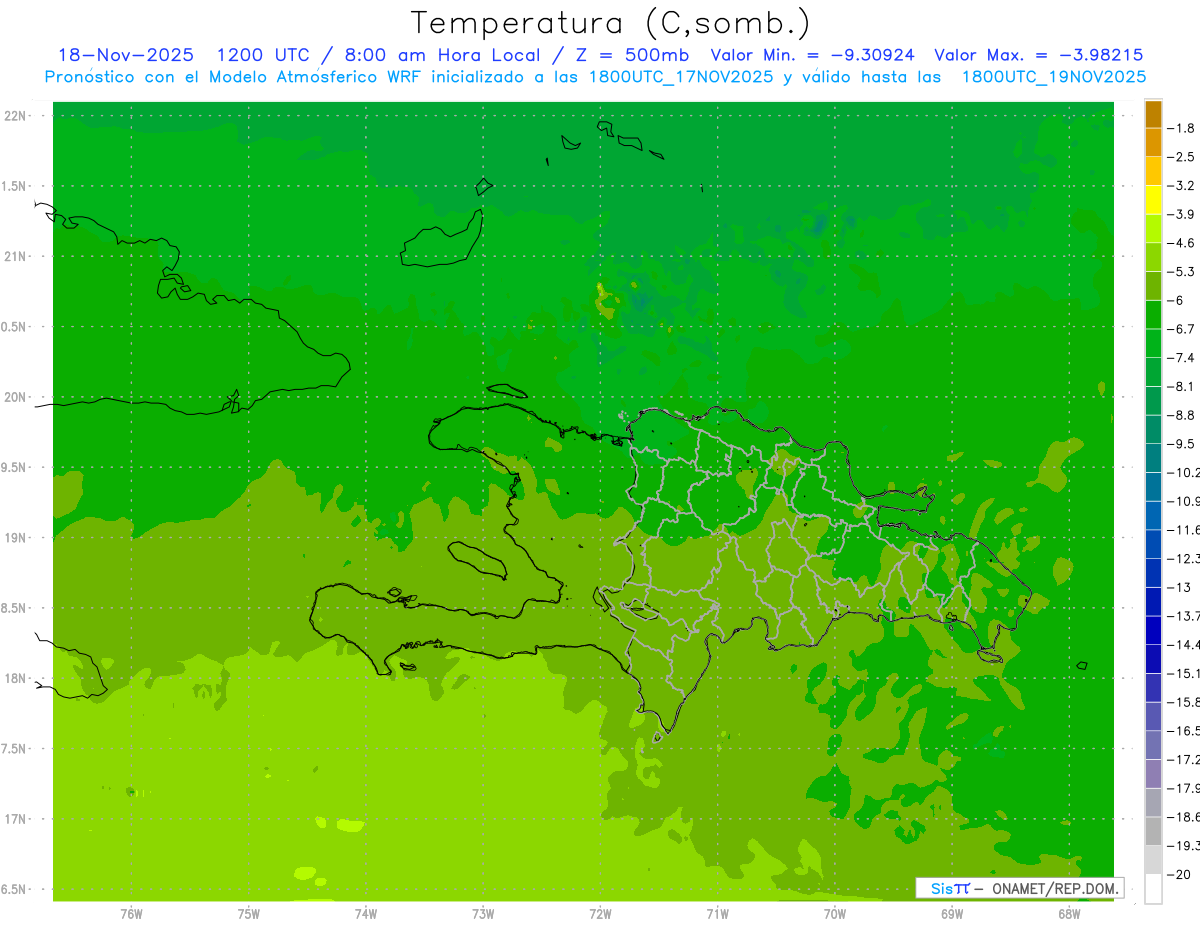Click the "75W" longitude label

(x=249, y=914)
